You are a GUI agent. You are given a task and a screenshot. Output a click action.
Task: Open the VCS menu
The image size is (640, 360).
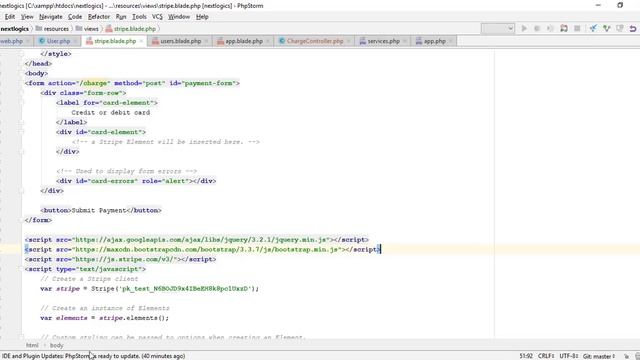157,17
